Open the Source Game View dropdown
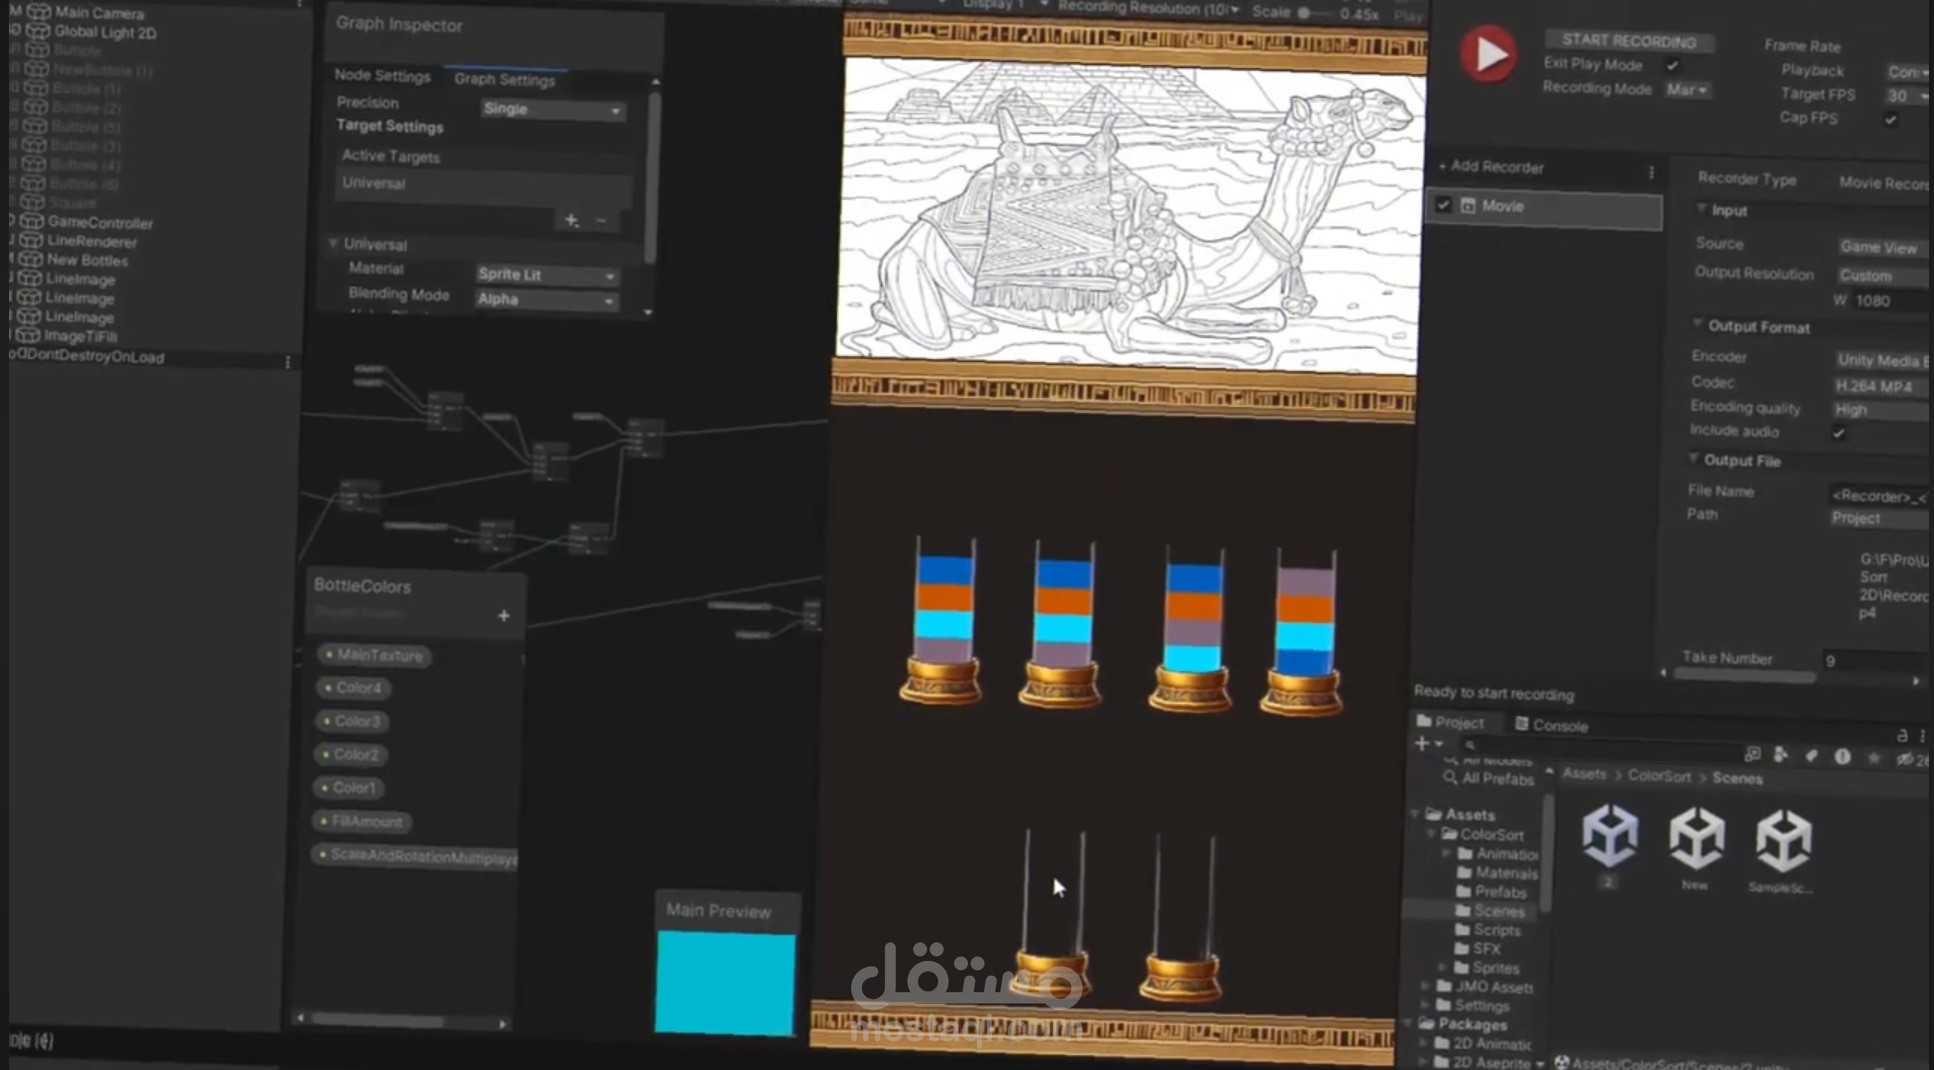The height and width of the screenshot is (1070, 1934). point(1884,247)
